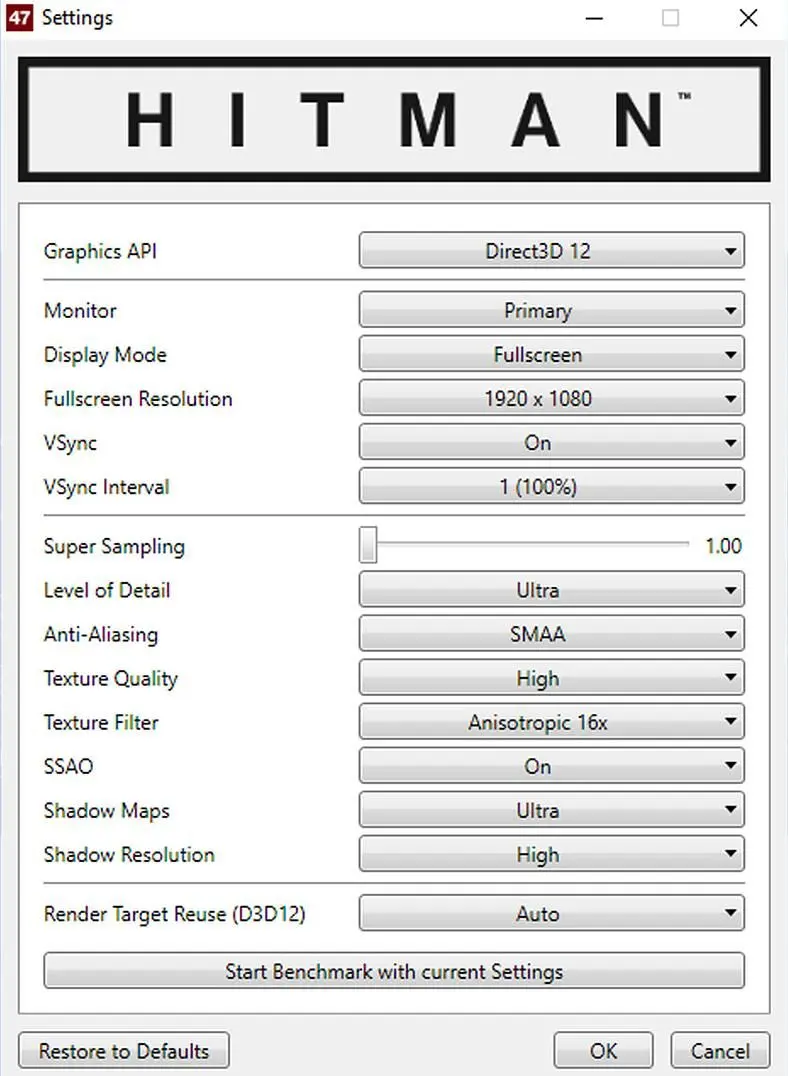
Task: Open Shadow Maps dropdown
Action: (551, 810)
